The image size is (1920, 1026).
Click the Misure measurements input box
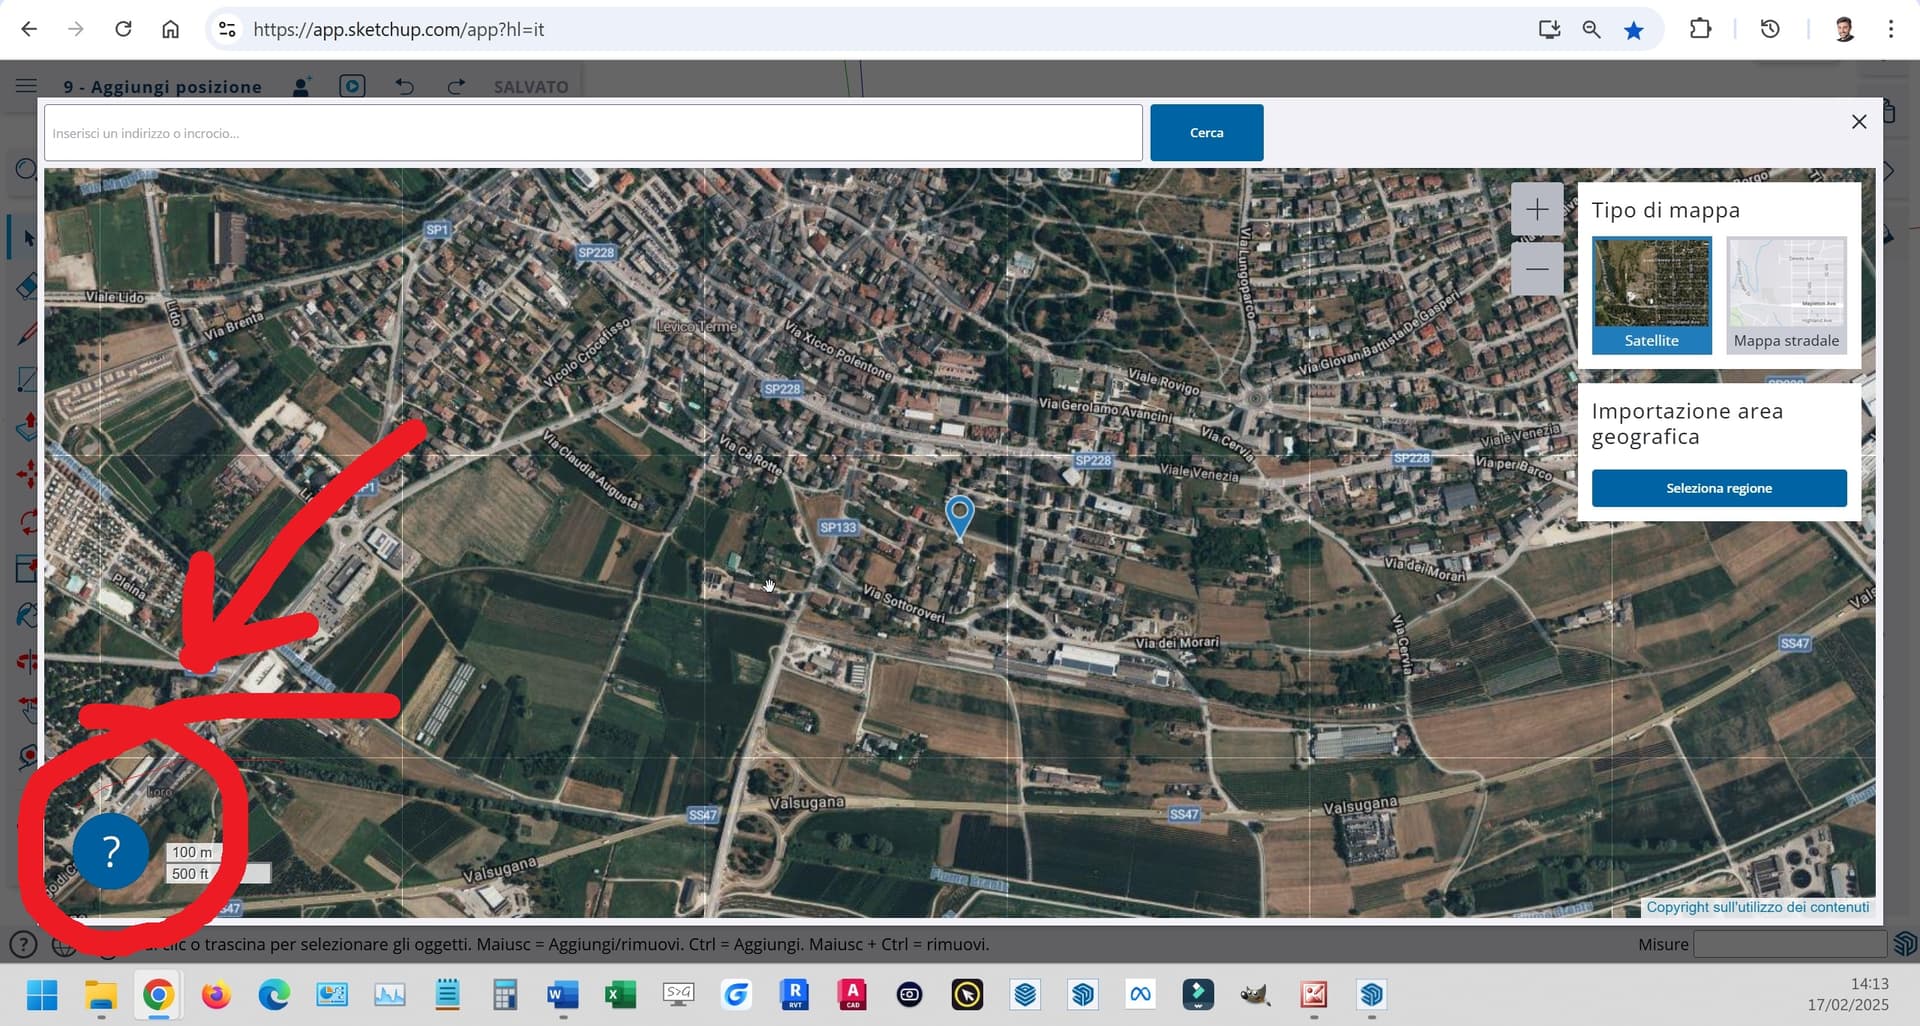click(1790, 944)
